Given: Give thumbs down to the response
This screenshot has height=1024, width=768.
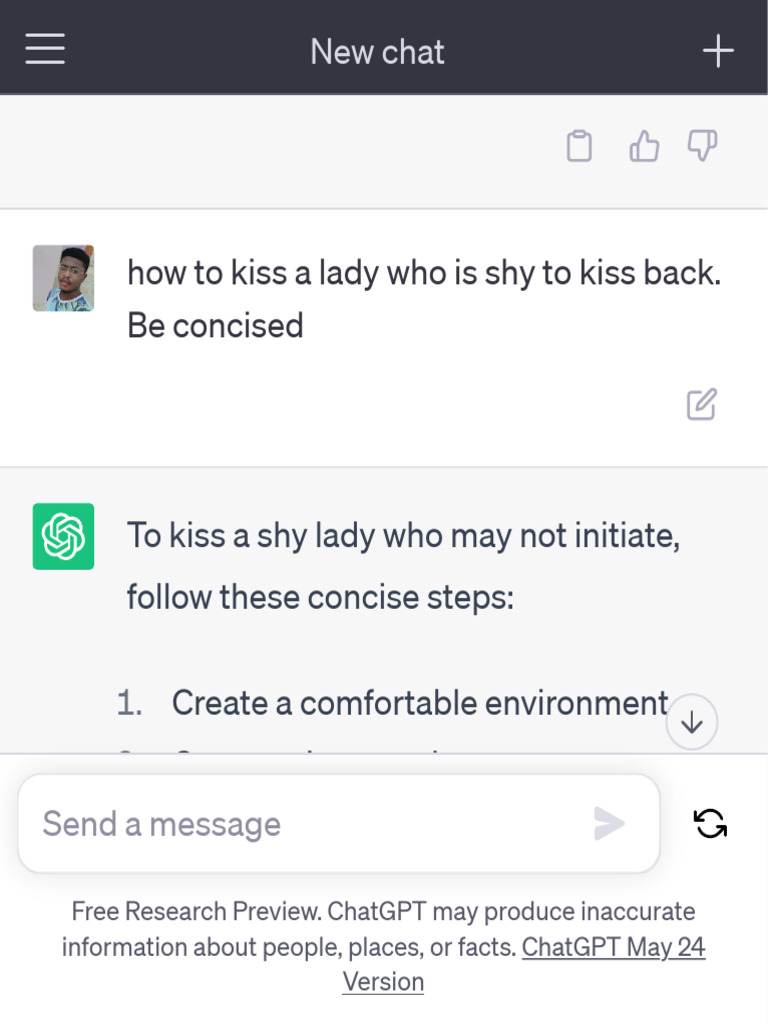Looking at the screenshot, I should 702,146.
